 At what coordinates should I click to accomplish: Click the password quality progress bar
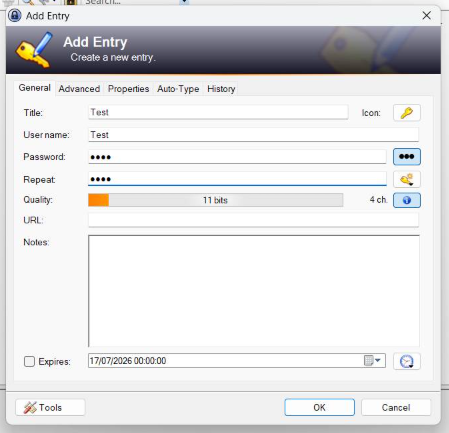(216, 200)
